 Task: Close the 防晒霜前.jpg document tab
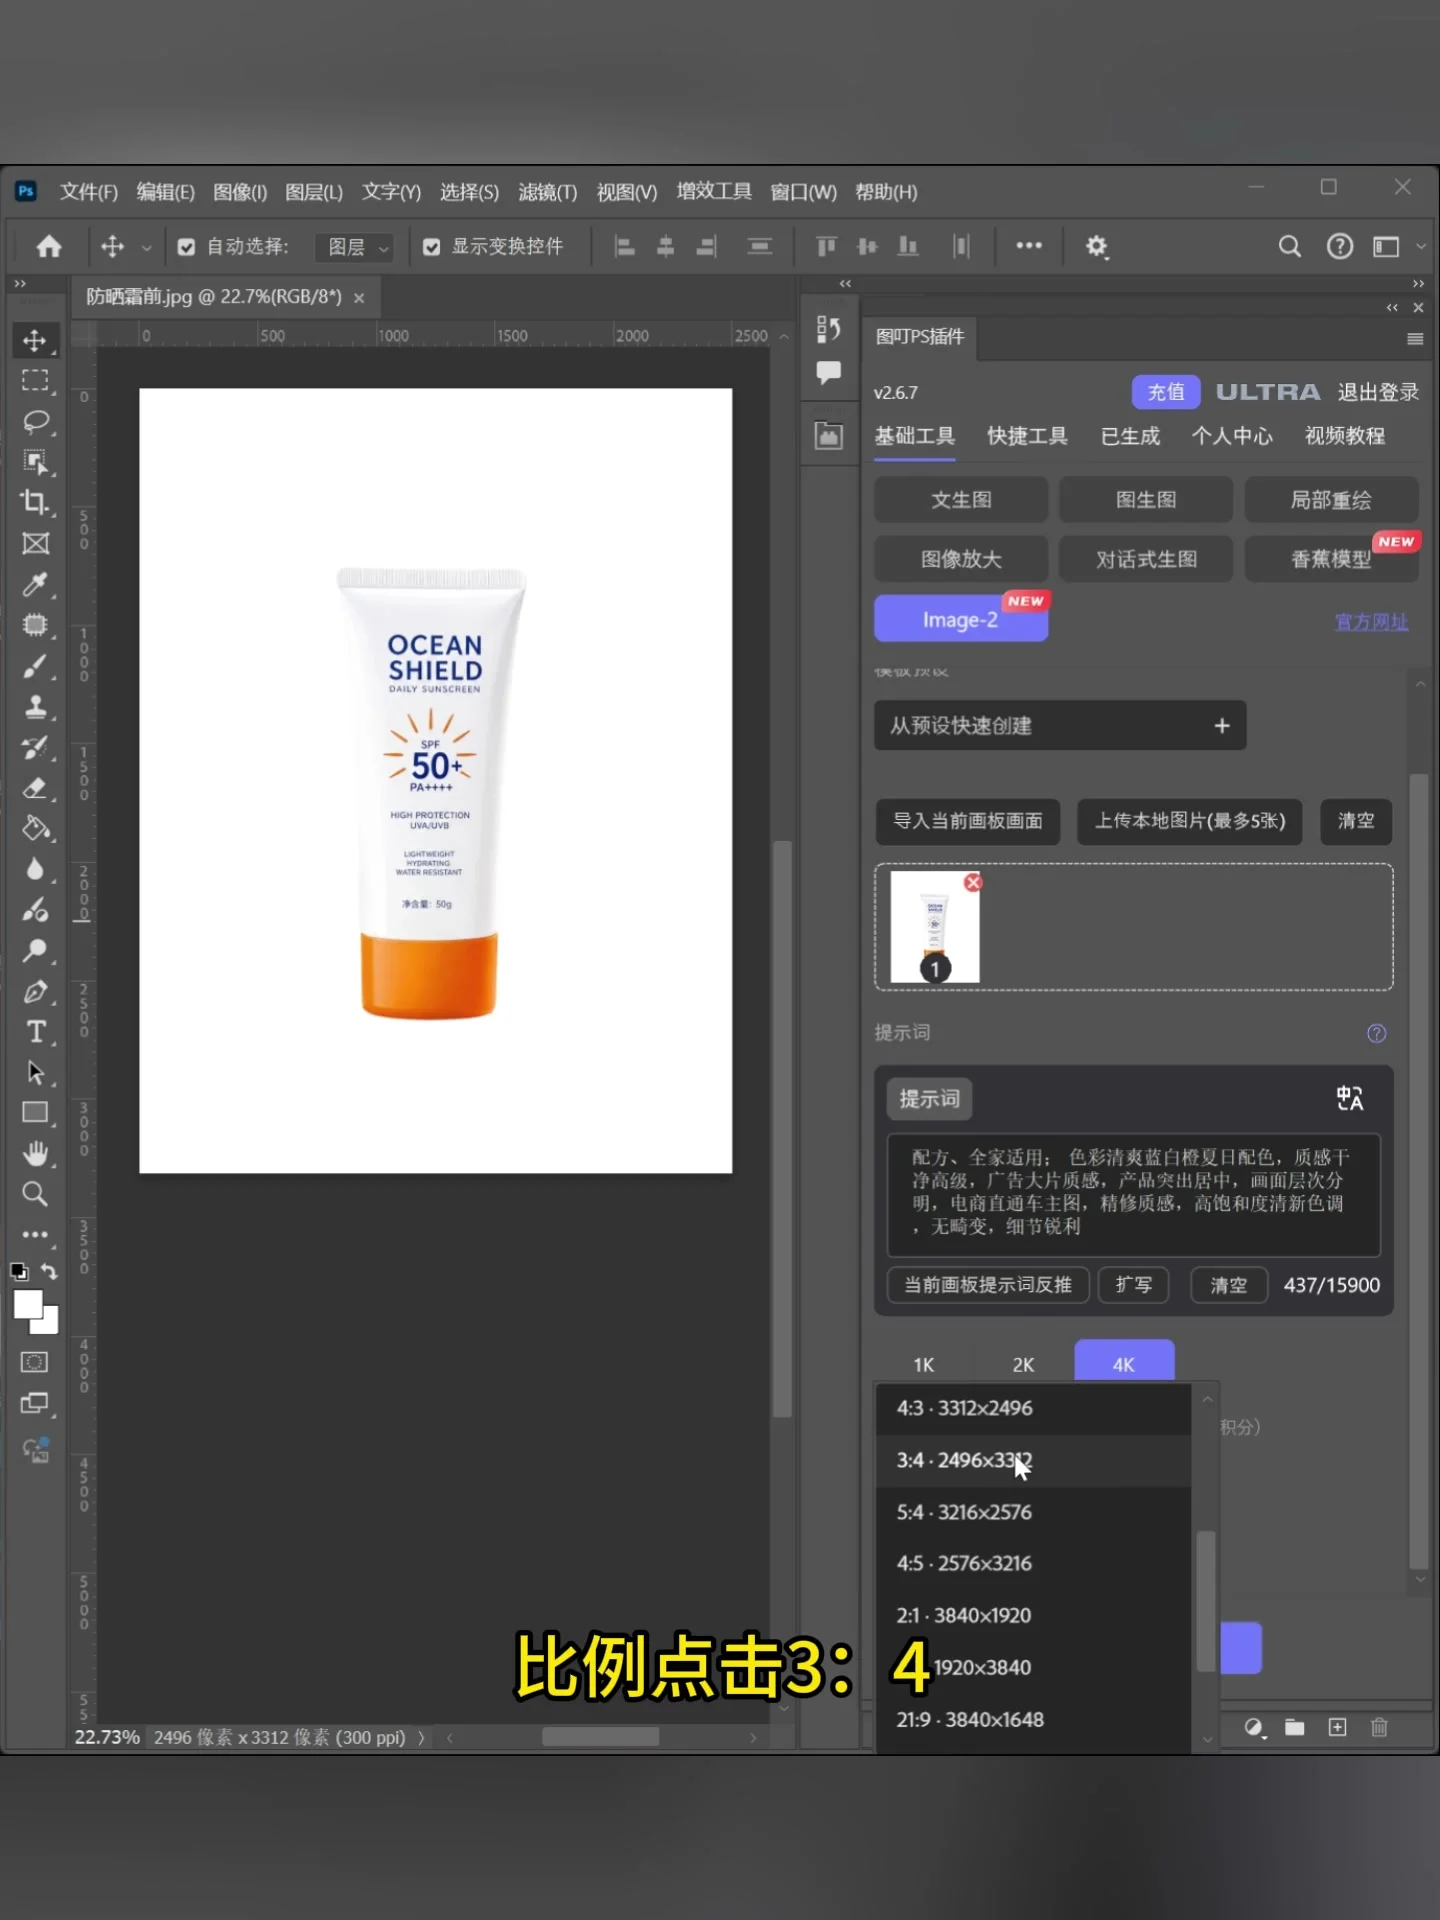click(x=359, y=298)
